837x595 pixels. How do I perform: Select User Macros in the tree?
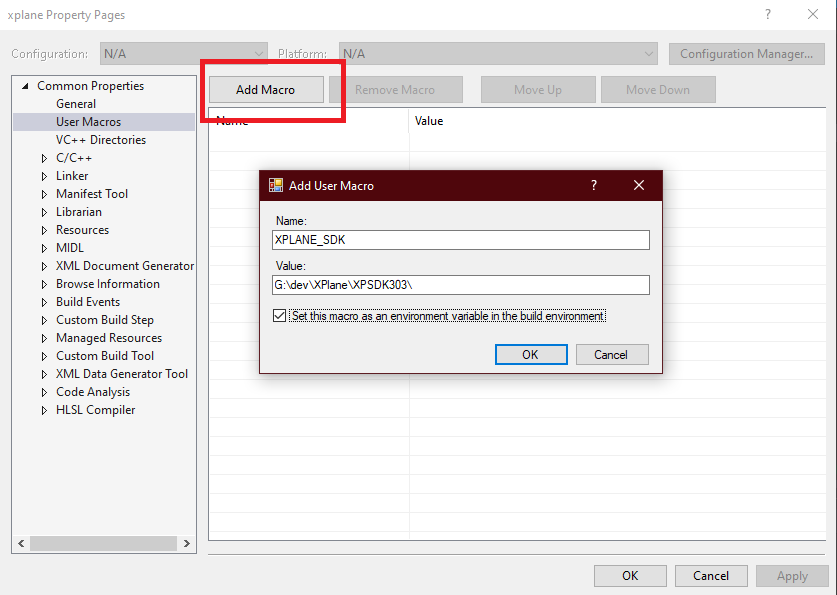tap(88, 122)
